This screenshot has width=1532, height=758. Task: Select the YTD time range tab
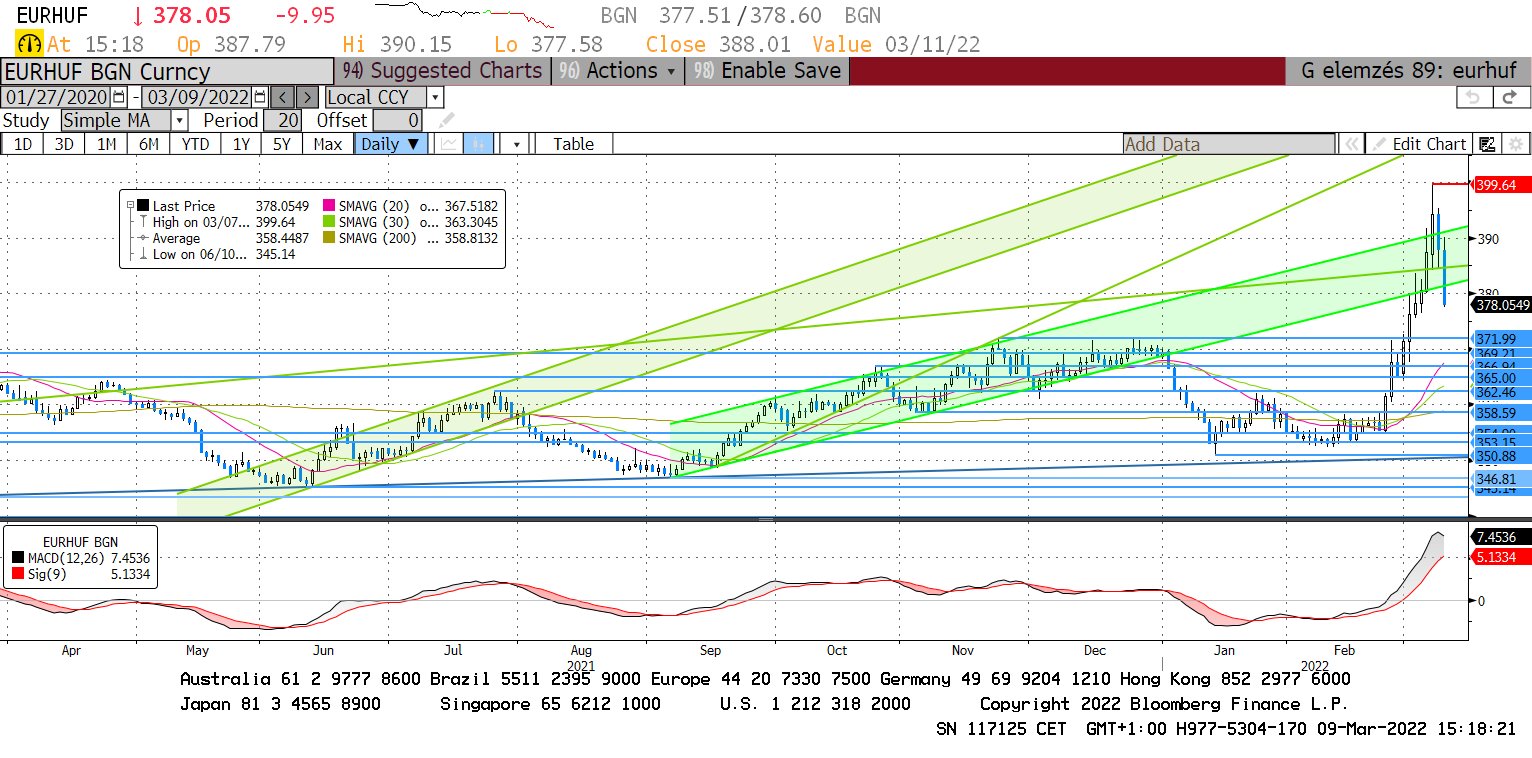(x=195, y=144)
